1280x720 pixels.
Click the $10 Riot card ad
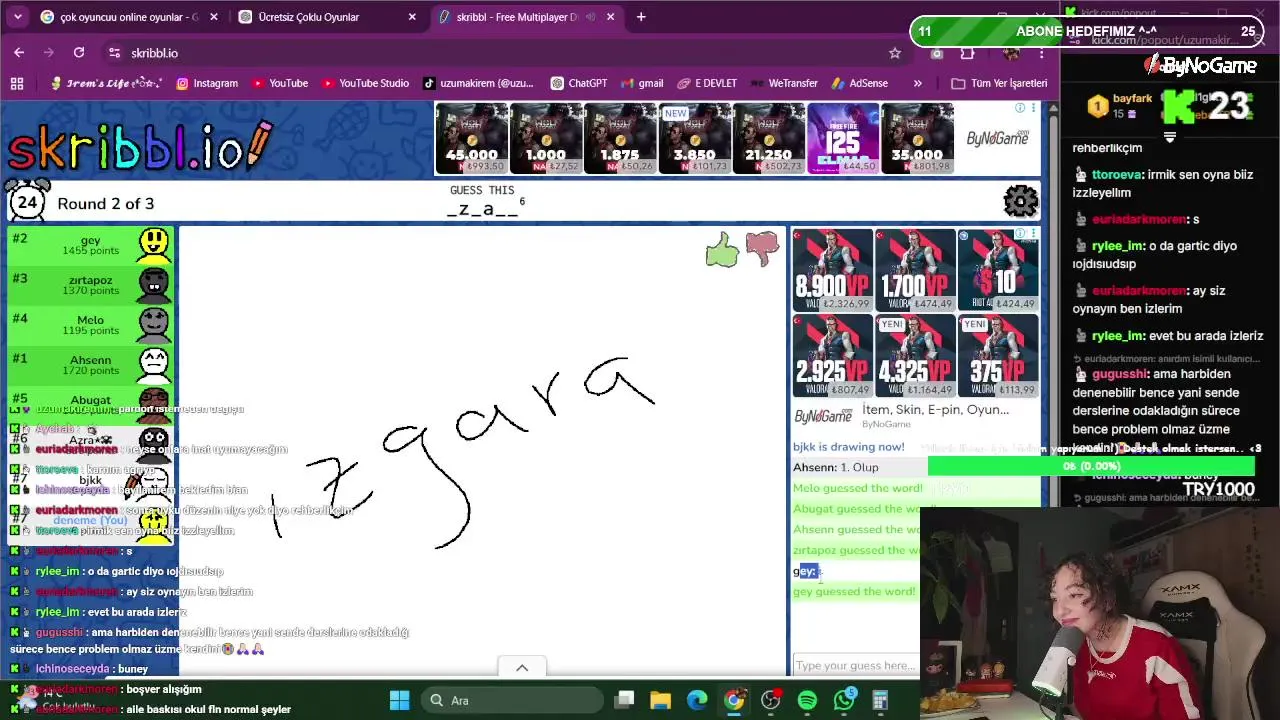[997, 270]
